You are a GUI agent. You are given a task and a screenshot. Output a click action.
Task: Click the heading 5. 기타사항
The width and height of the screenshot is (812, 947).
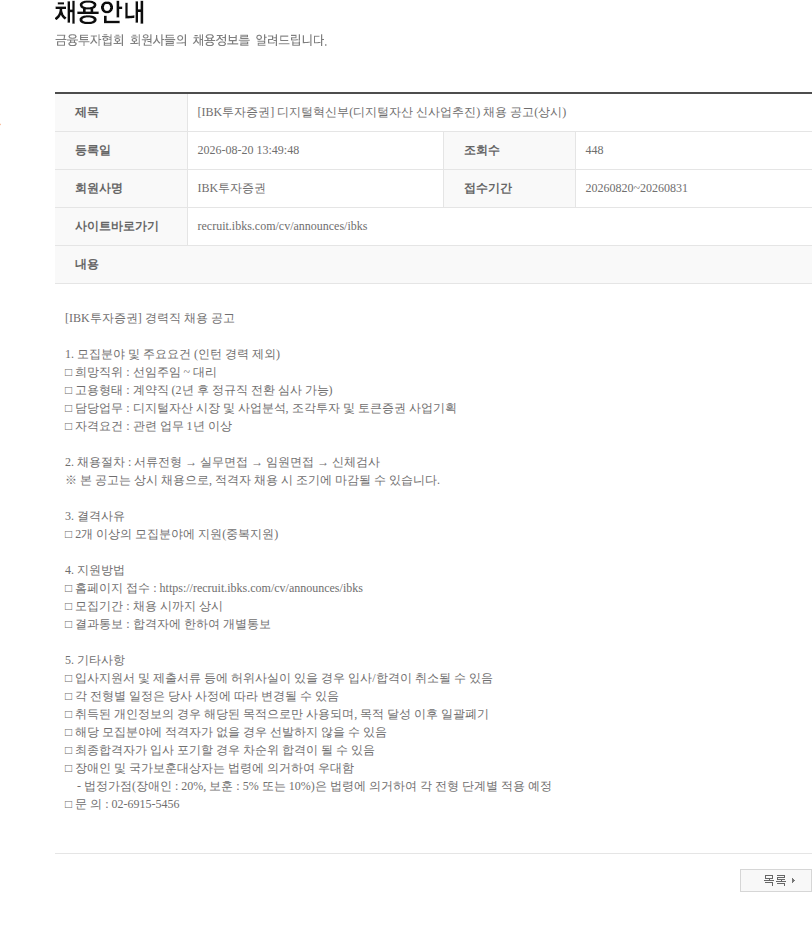(94, 660)
